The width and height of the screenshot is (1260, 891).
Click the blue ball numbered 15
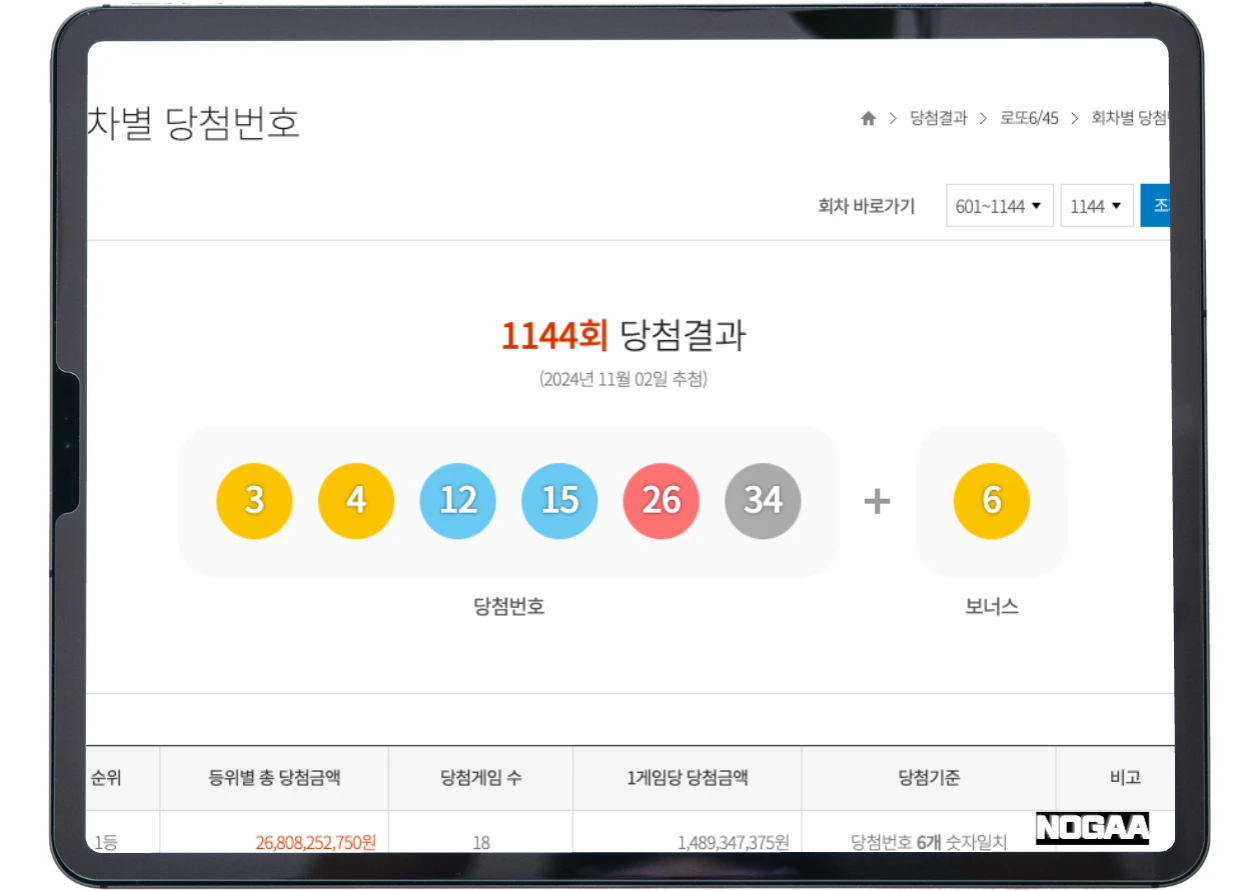click(x=560, y=501)
